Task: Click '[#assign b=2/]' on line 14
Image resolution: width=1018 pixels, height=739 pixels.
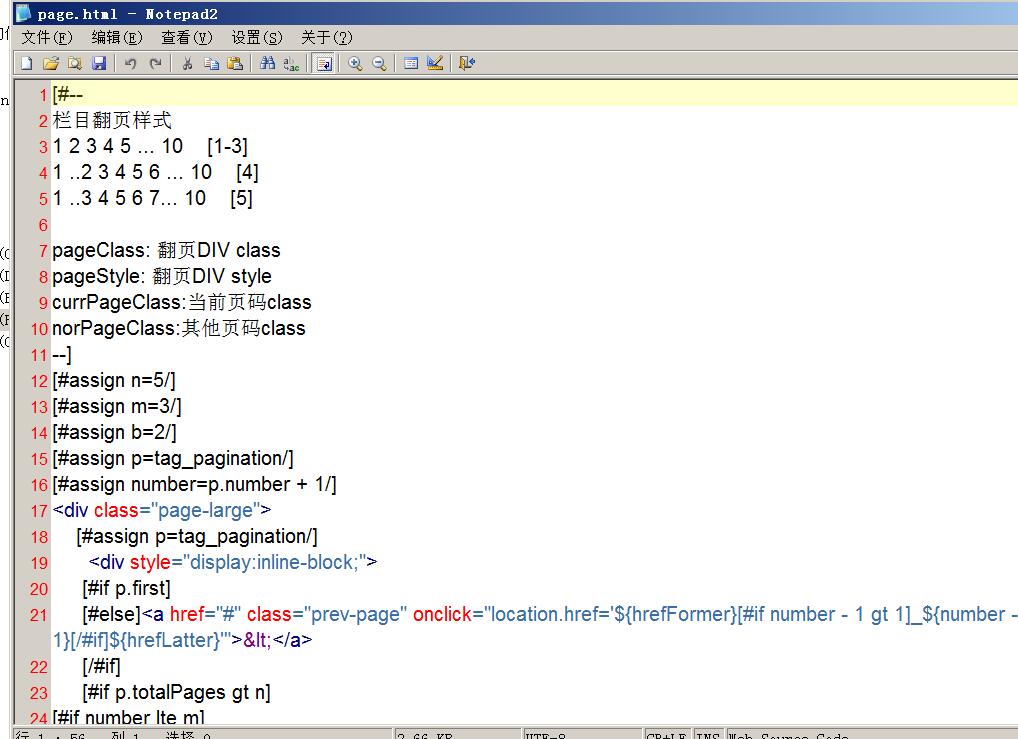Action: click(114, 432)
